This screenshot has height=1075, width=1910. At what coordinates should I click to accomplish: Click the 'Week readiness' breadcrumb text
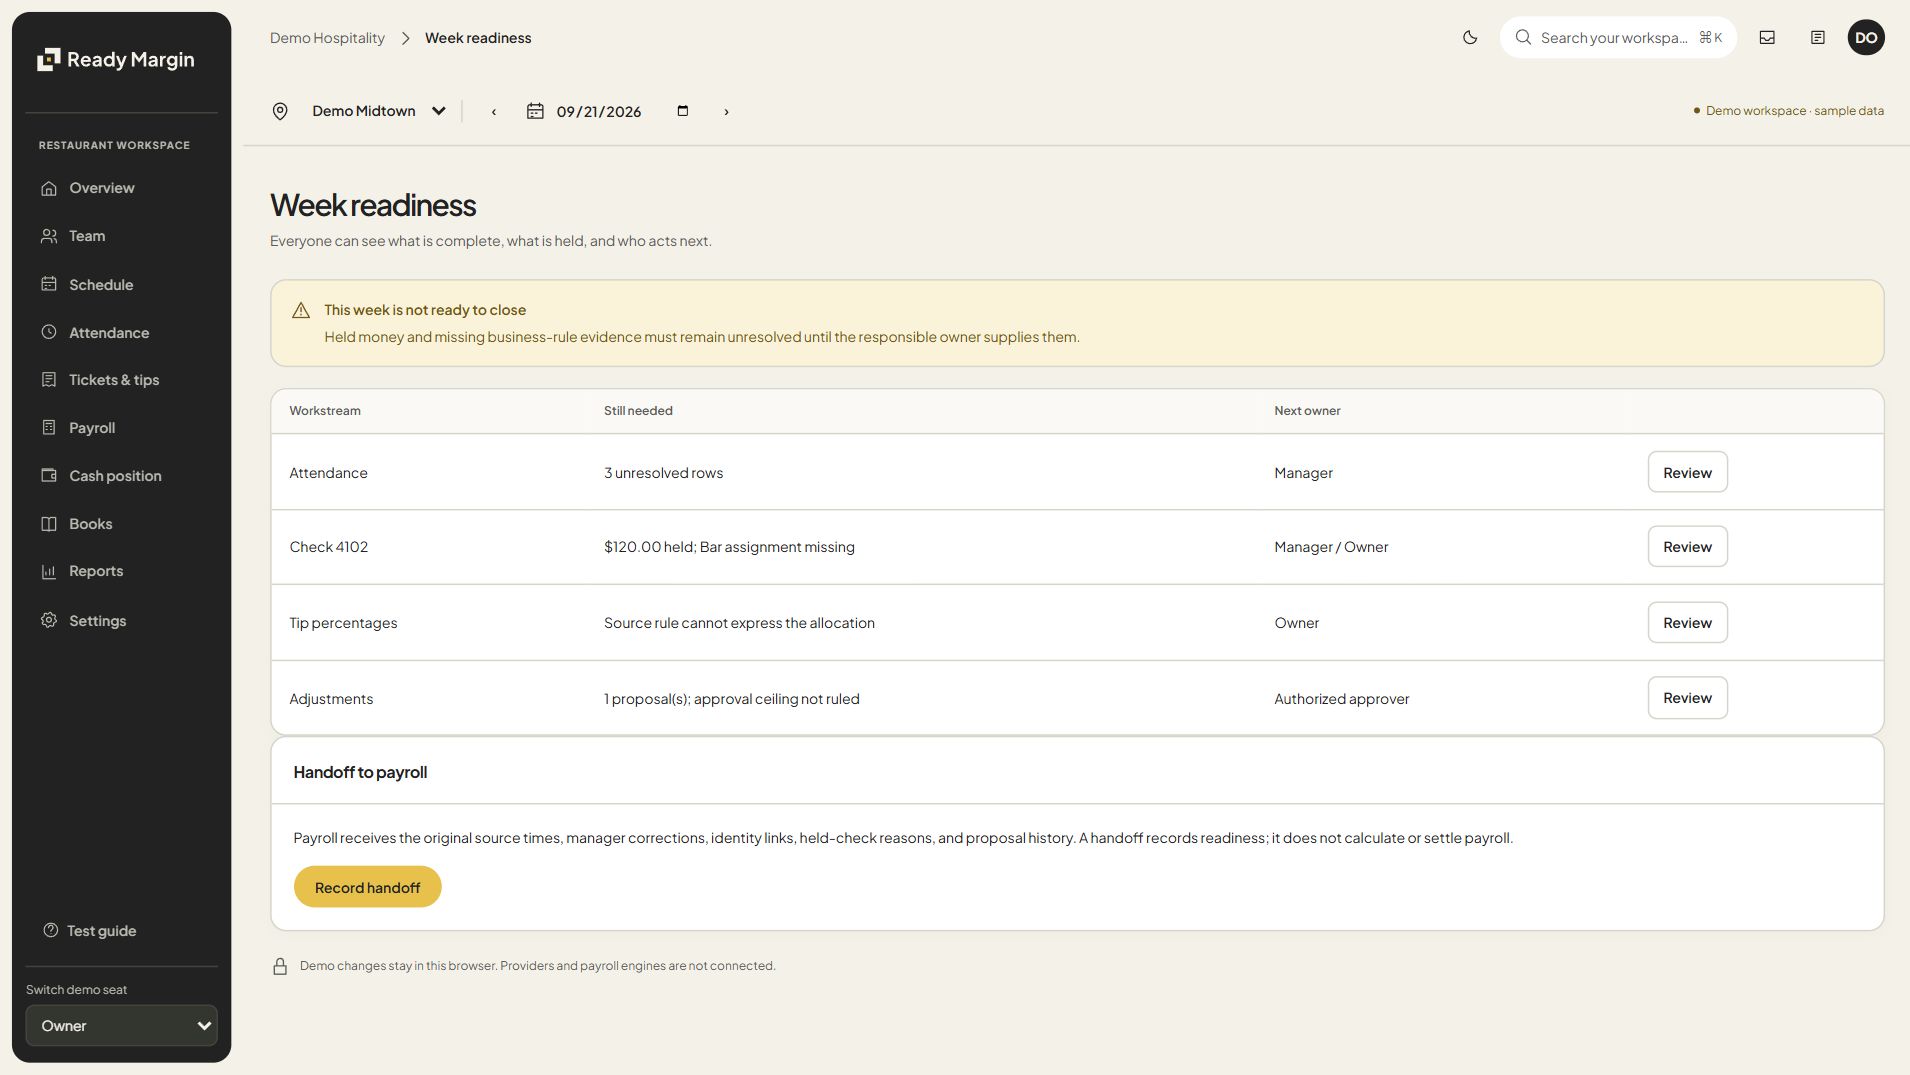[478, 38]
